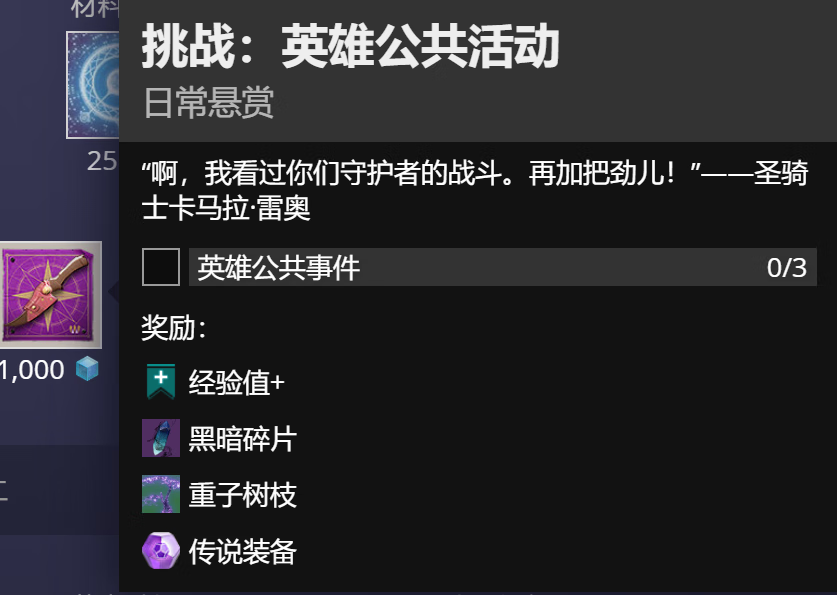837x595 pixels.
Task: Select the purple dagger bounty item
Action: point(51,295)
